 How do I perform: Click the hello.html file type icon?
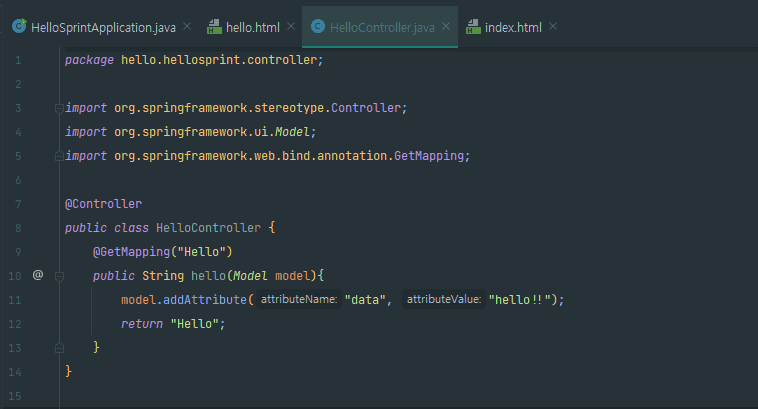pyautogui.click(x=214, y=27)
